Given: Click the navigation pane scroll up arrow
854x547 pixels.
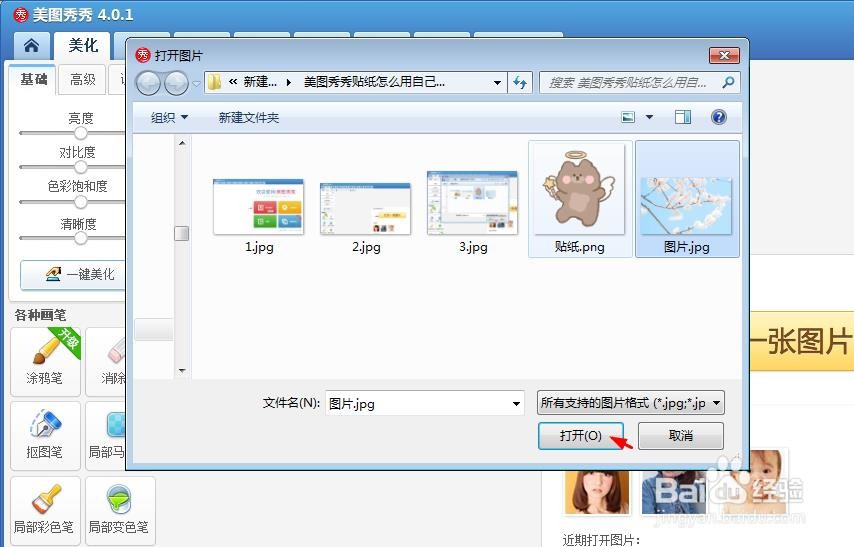Looking at the screenshot, I should (182, 143).
